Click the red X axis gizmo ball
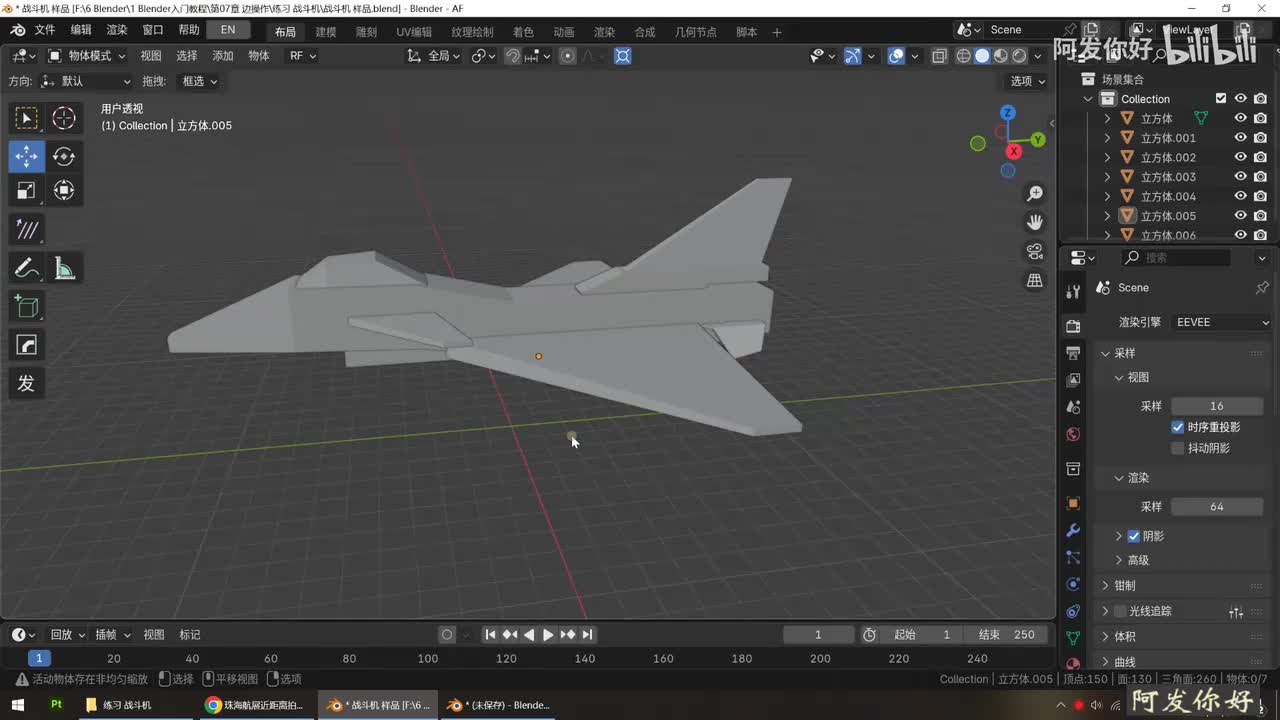 [x=1014, y=151]
